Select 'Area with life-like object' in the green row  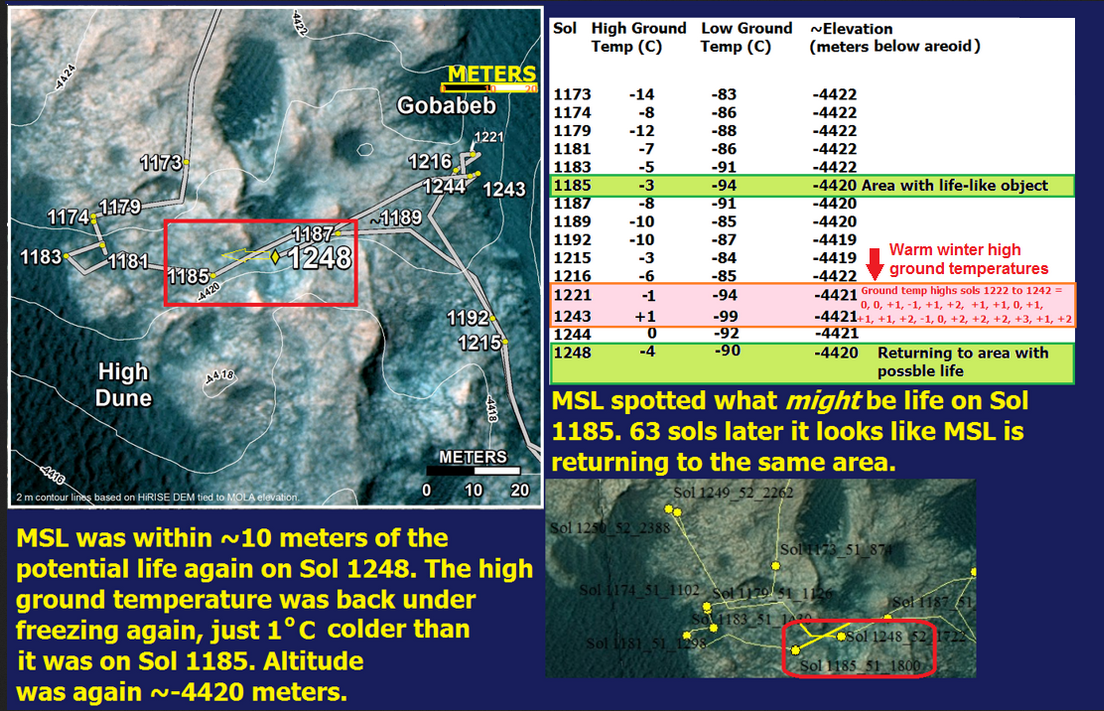[x=955, y=186]
